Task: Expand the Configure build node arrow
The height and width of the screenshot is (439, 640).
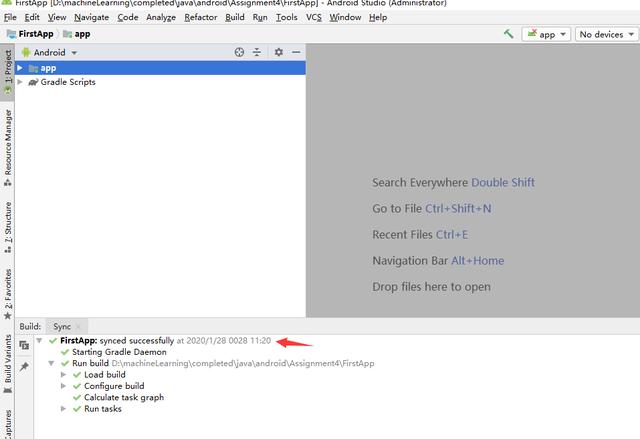Action: click(x=63, y=386)
